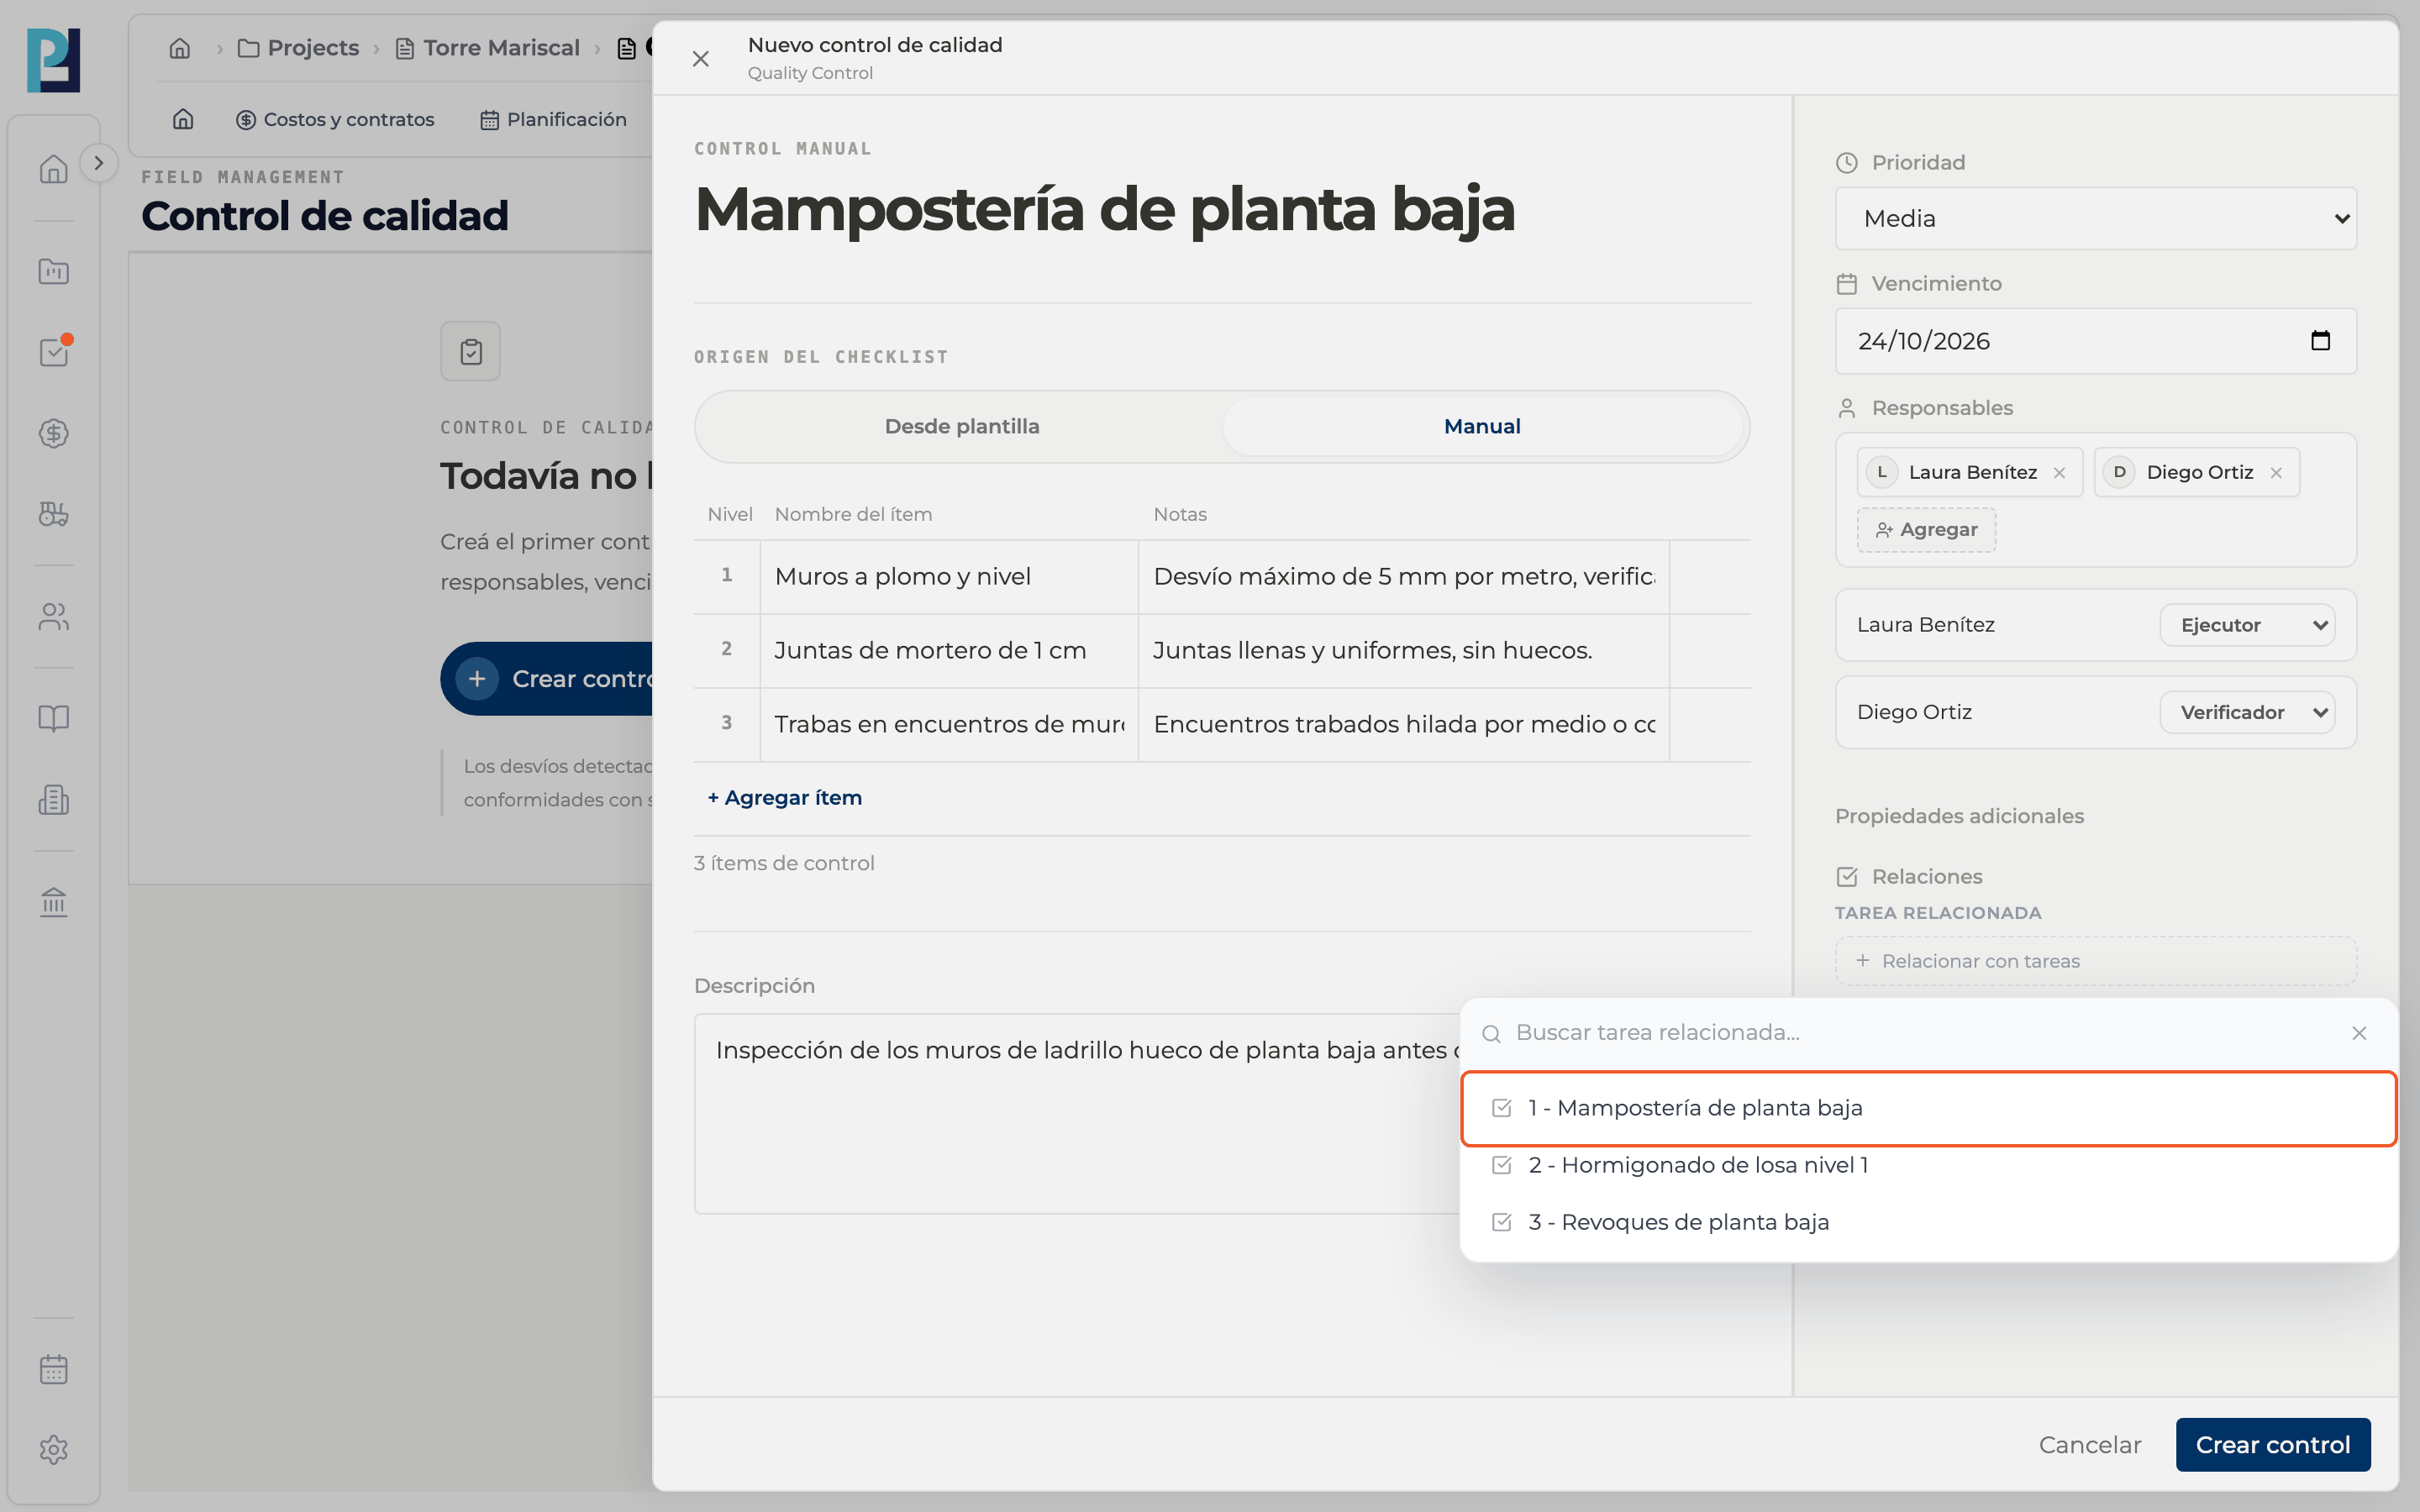Image resolution: width=2420 pixels, height=1512 pixels.
Task: Switch checklist origin to Desde plantilla
Action: 962,426
